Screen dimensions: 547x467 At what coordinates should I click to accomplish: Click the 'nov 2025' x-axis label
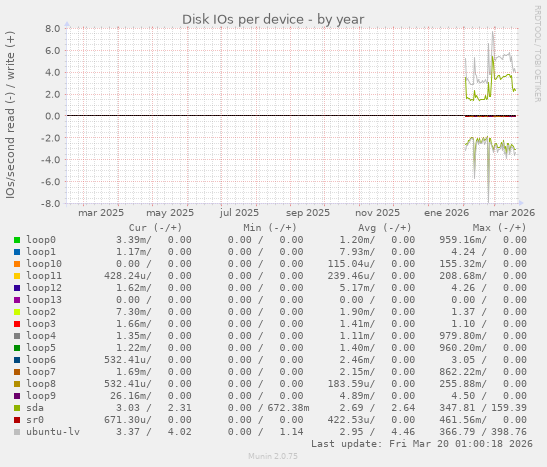tap(377, 213)
